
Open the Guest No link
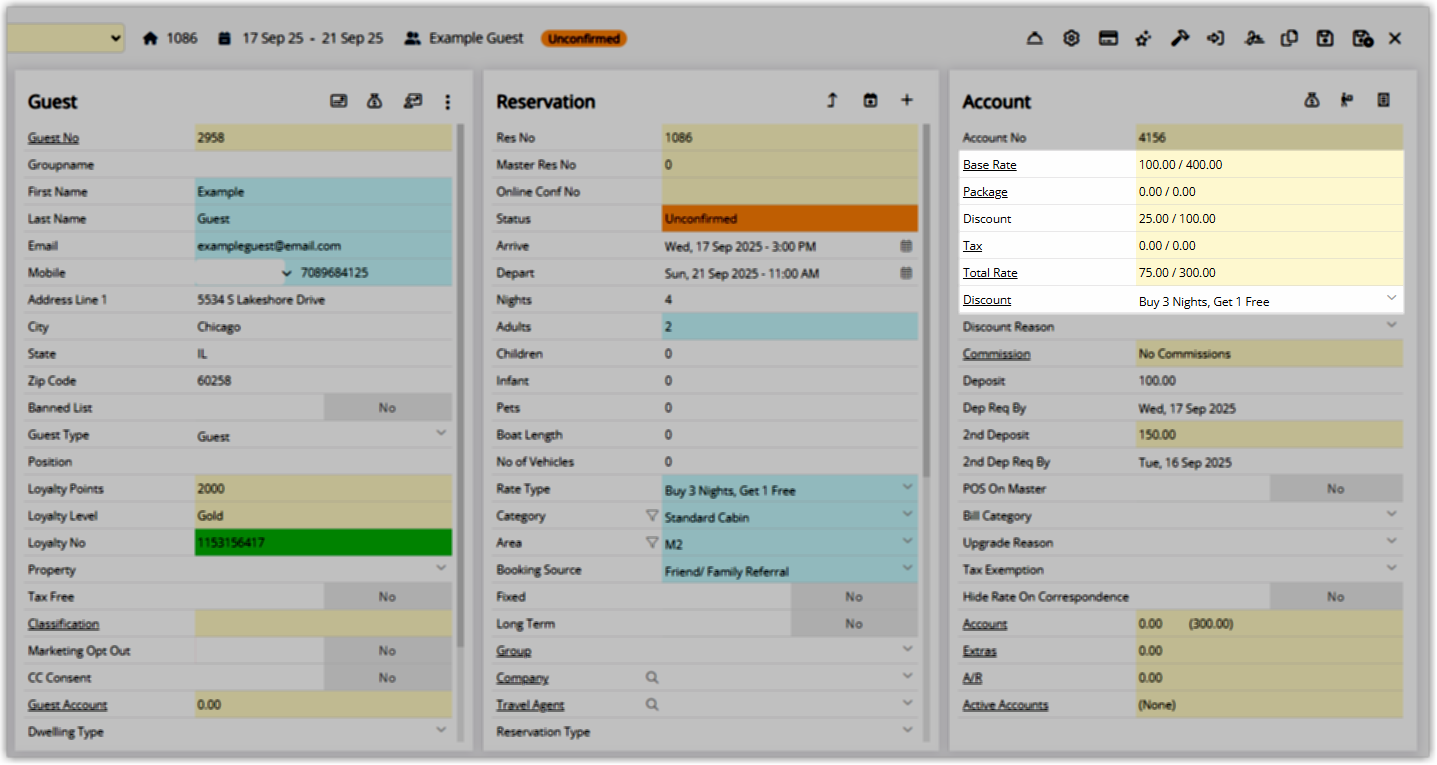pos(53,138)
